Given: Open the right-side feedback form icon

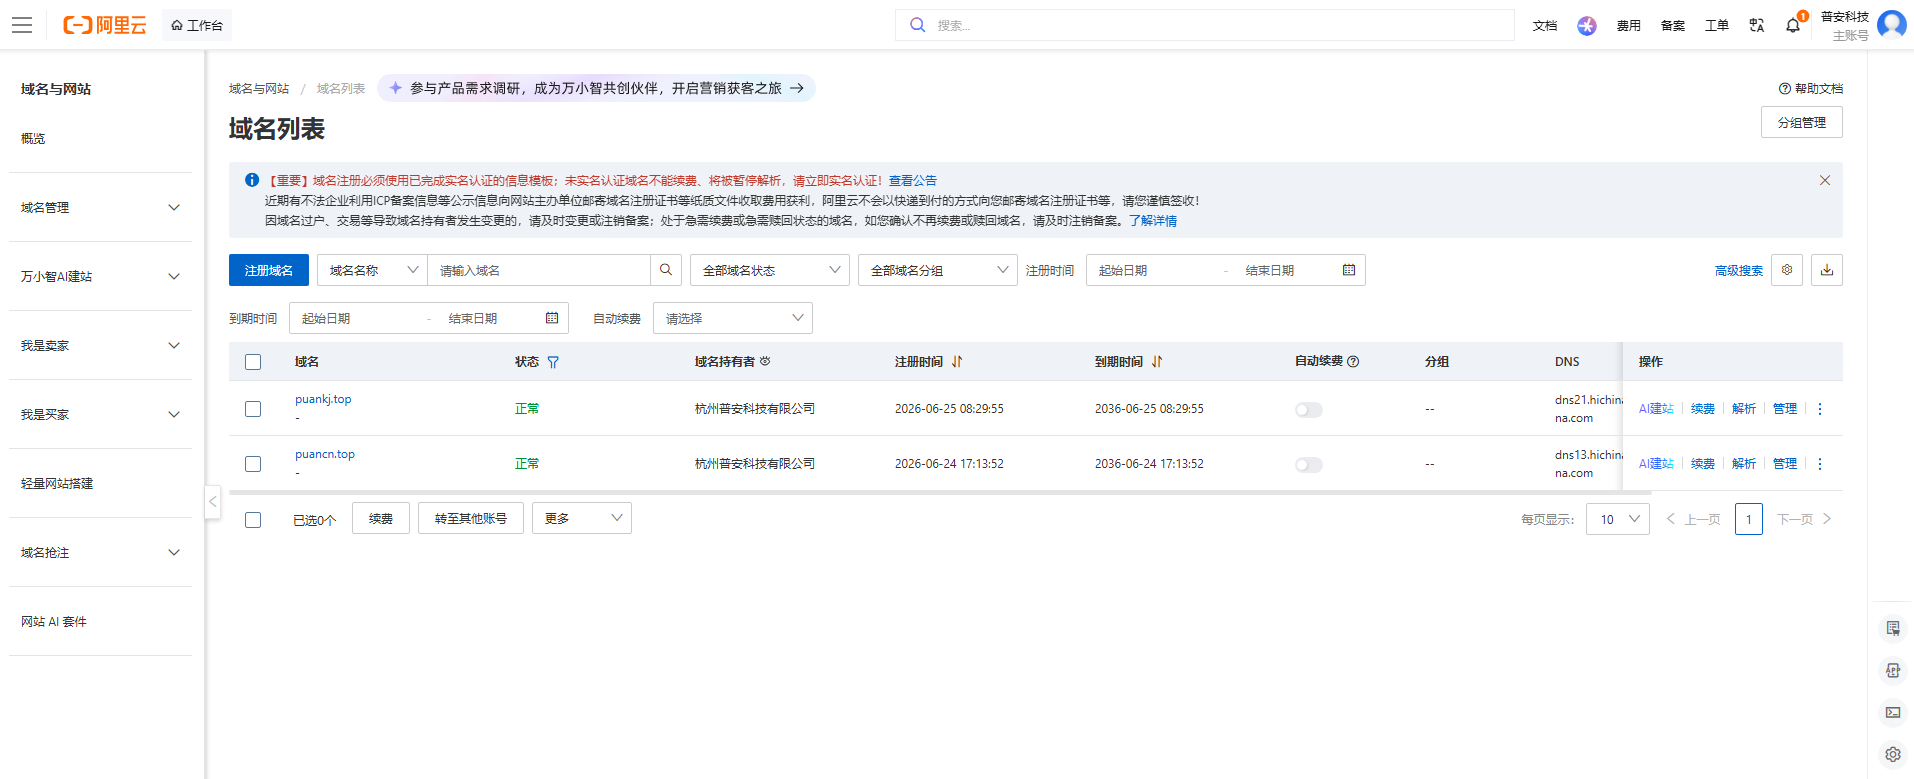Looking at the screenshot, I should pyautogui.click(x=1893, y=628).
